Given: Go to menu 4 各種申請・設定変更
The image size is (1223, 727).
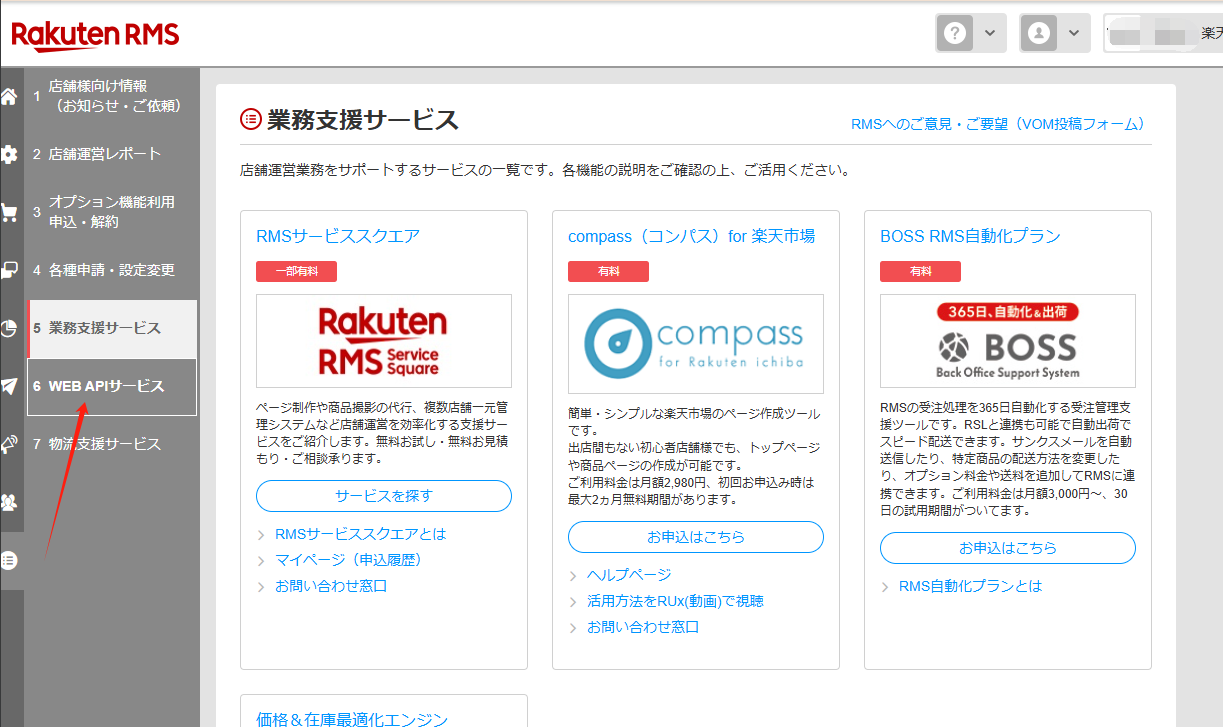Looking at the screenshot, I should coord(111,270).
